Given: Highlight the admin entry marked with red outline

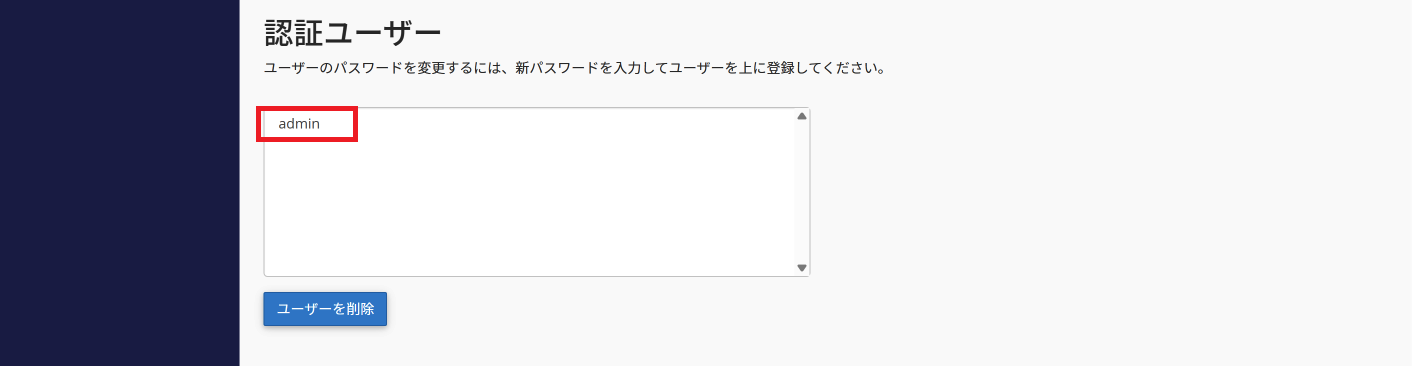Looking at the screenshot, I should point(307,124).
